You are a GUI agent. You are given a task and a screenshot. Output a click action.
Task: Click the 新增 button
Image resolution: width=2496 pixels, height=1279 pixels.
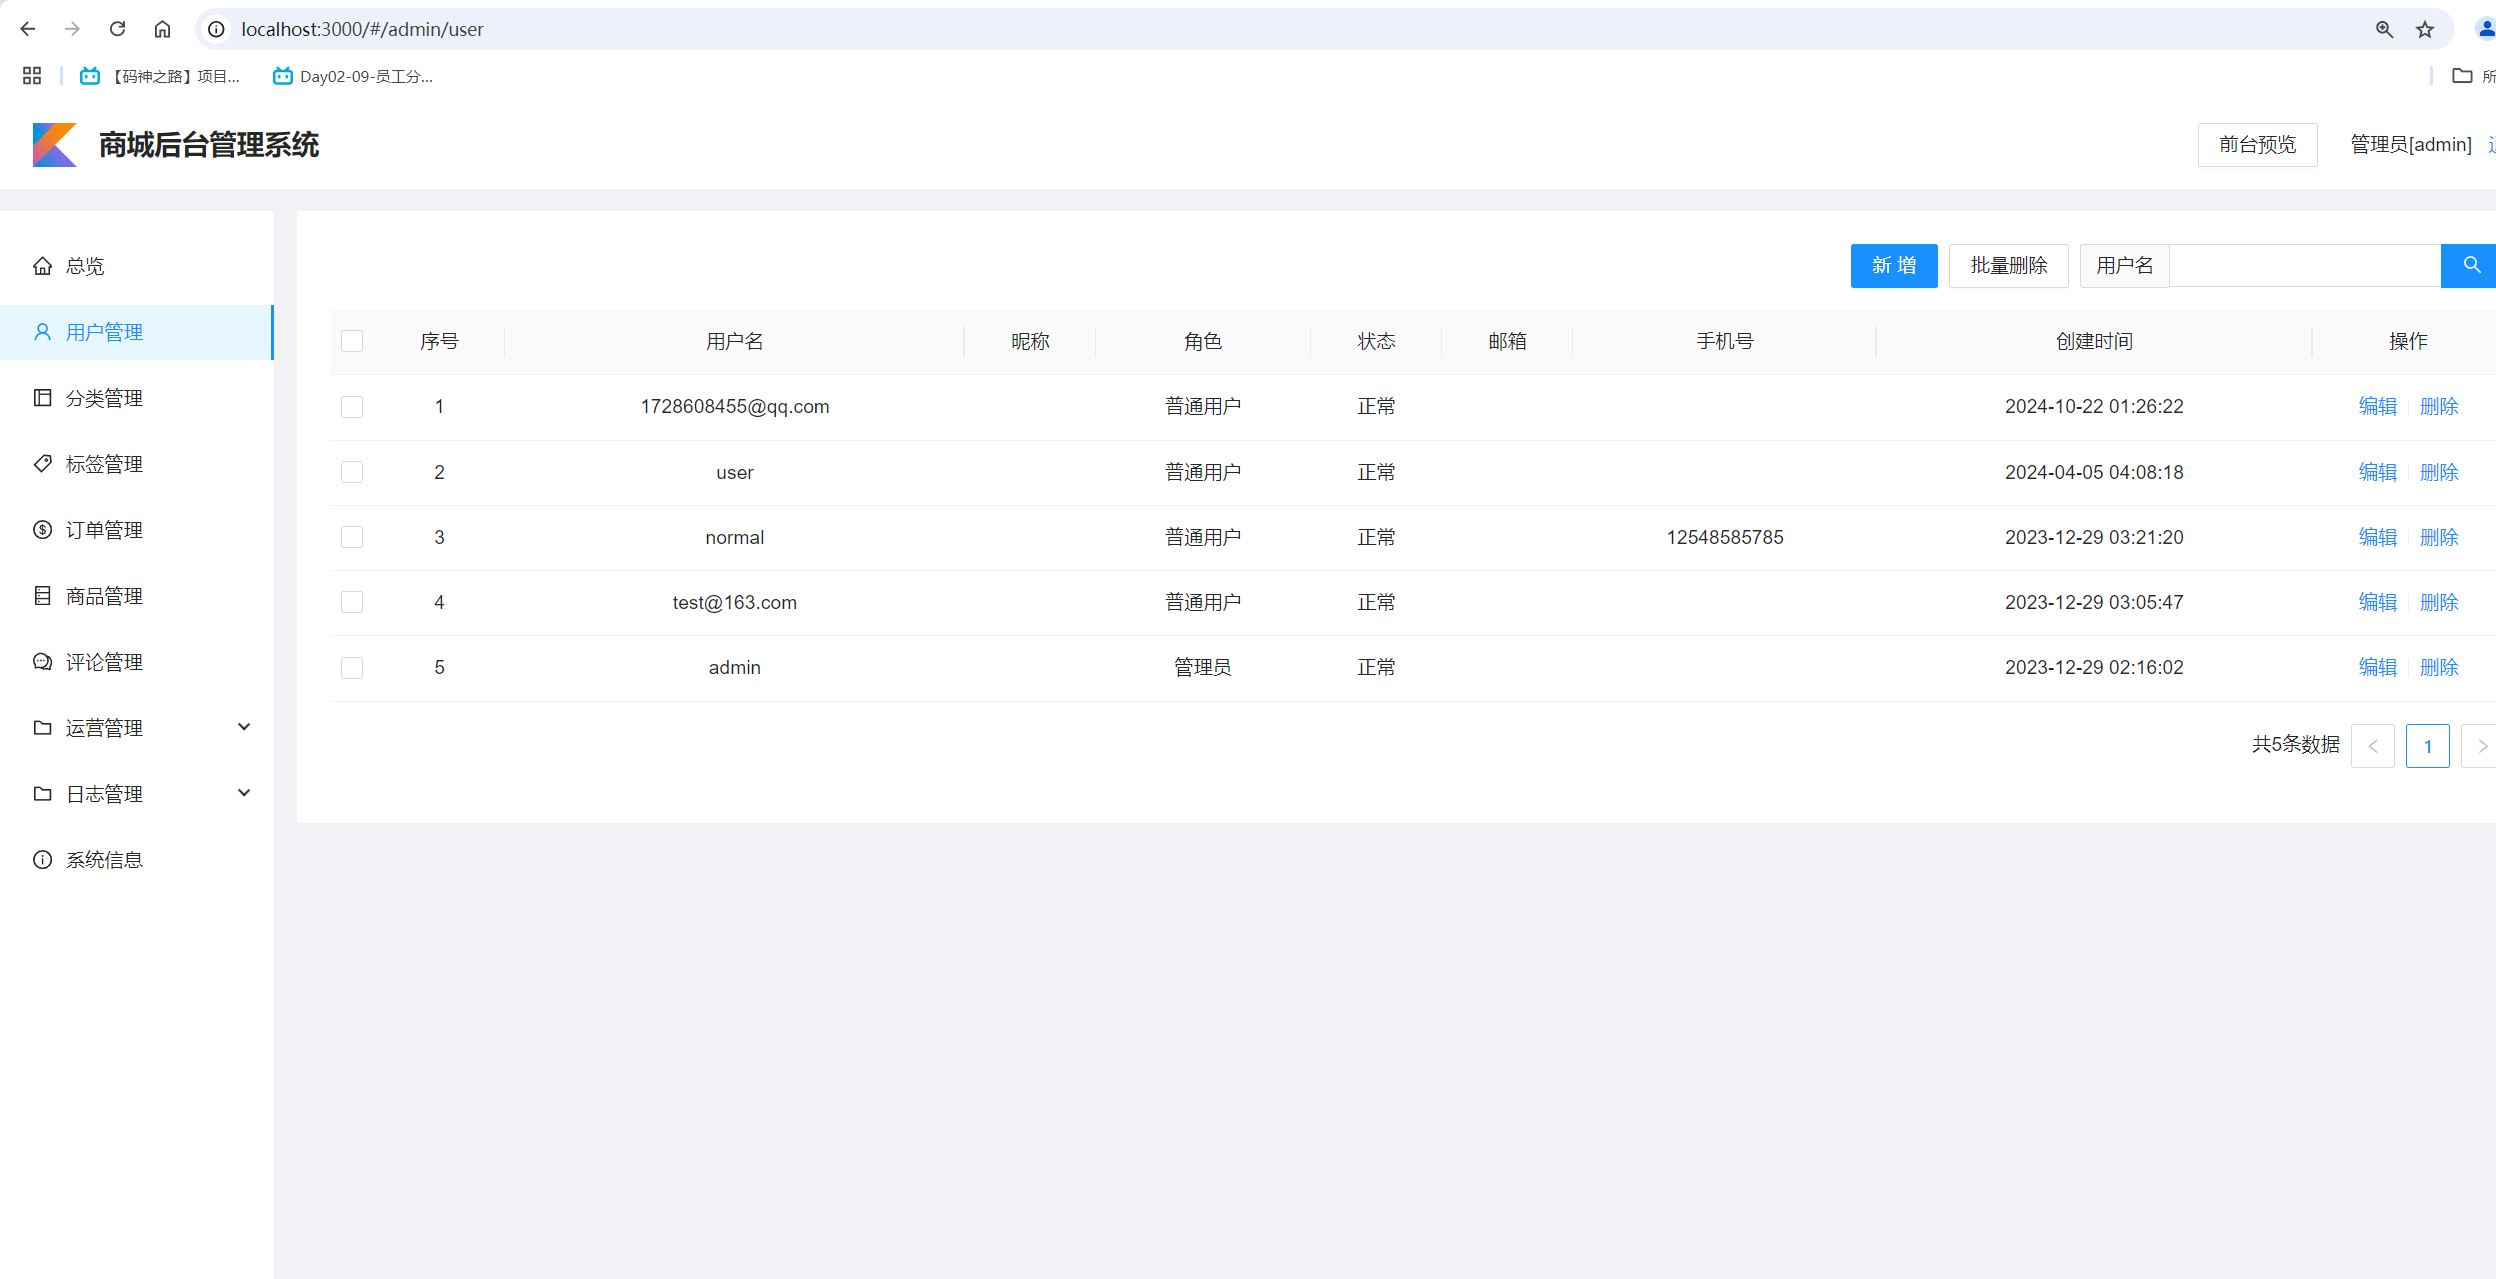click(x=1893, y=265)
